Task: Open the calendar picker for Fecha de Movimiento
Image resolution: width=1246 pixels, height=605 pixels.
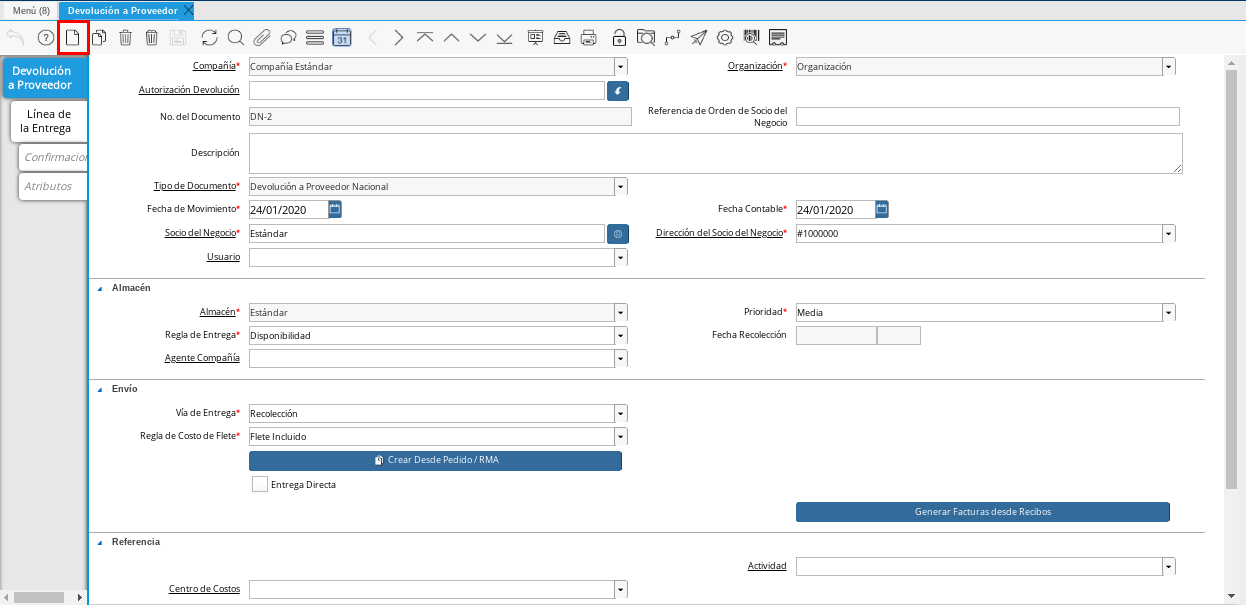Action: 335,209
